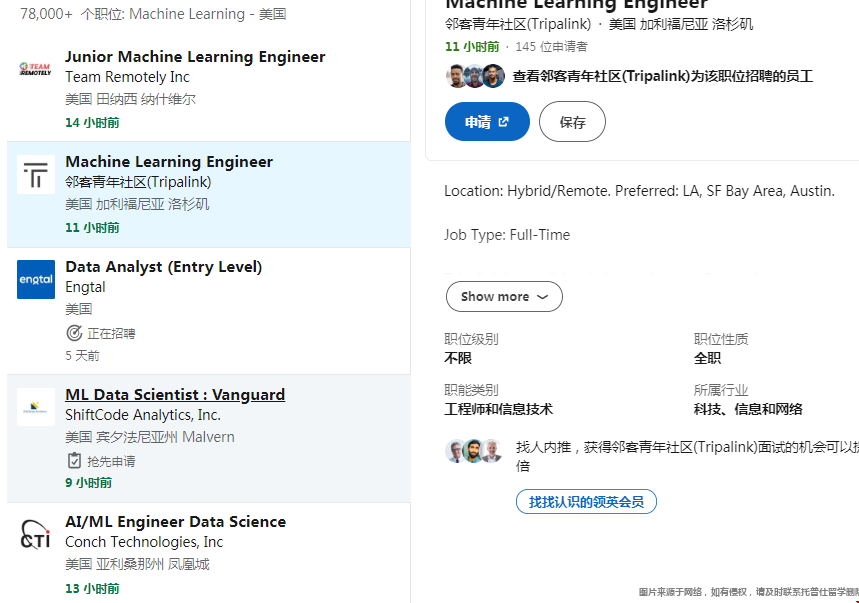Open the Tripalink company logo

coord(36,175)
